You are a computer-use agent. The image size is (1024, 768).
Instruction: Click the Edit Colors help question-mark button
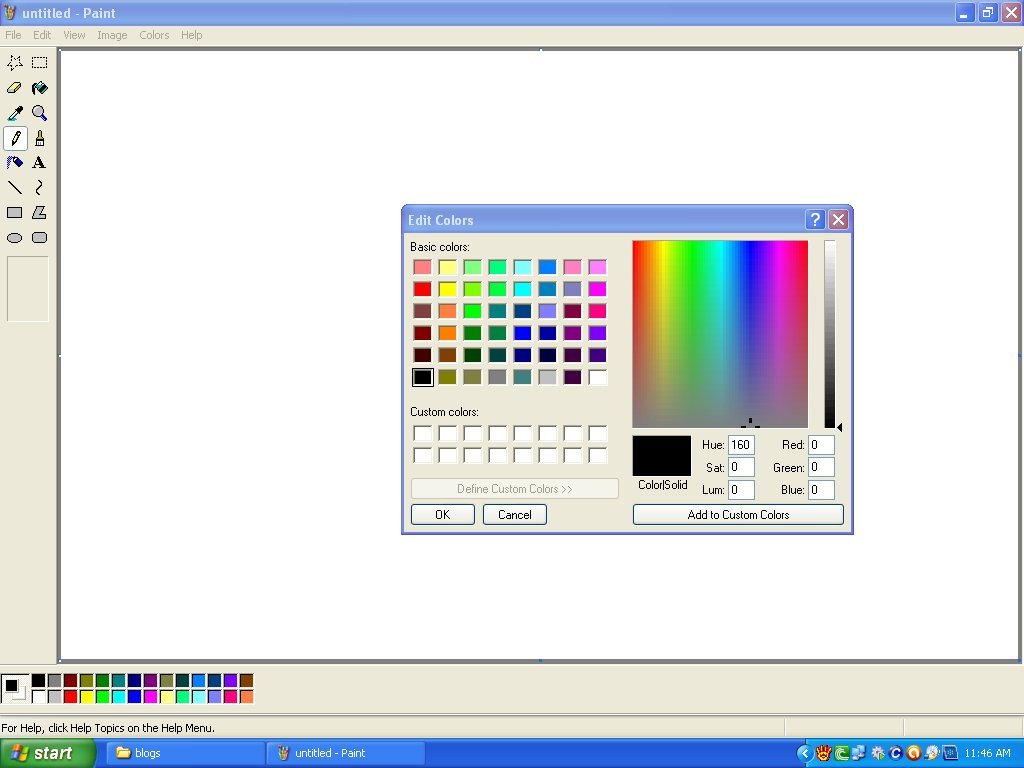click(815, 219)
